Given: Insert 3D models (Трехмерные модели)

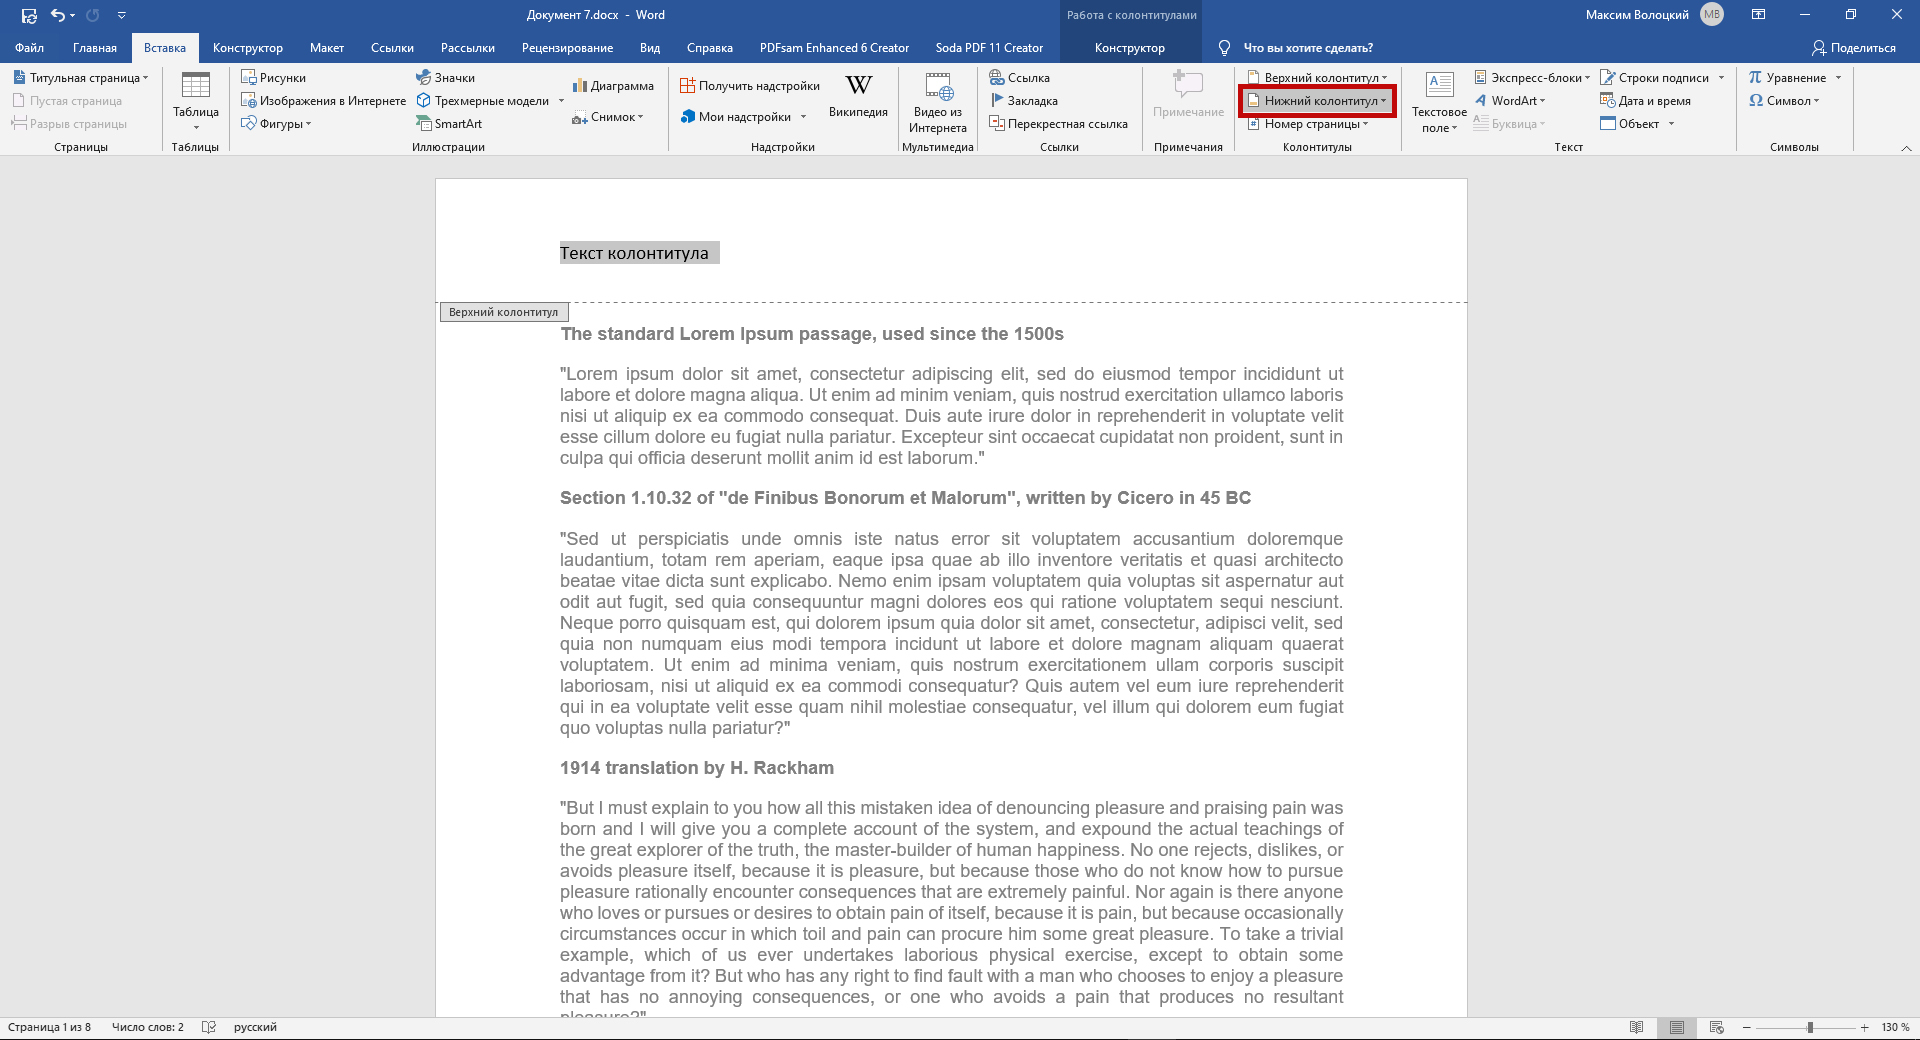Looking at the screenshot, I should (x=483, y=100).
